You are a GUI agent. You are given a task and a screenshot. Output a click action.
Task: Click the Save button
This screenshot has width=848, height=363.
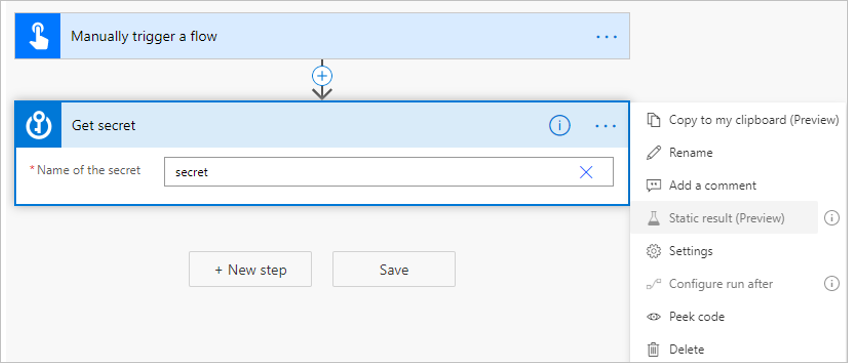[x=394, y=269]
